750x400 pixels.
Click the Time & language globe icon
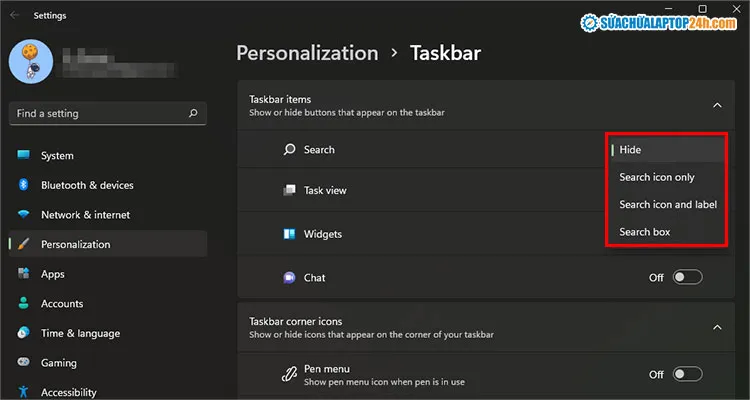22,333
